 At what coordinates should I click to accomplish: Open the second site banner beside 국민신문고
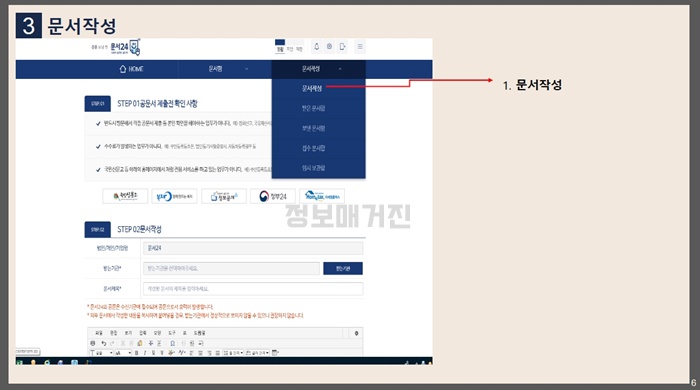(174, 196)
